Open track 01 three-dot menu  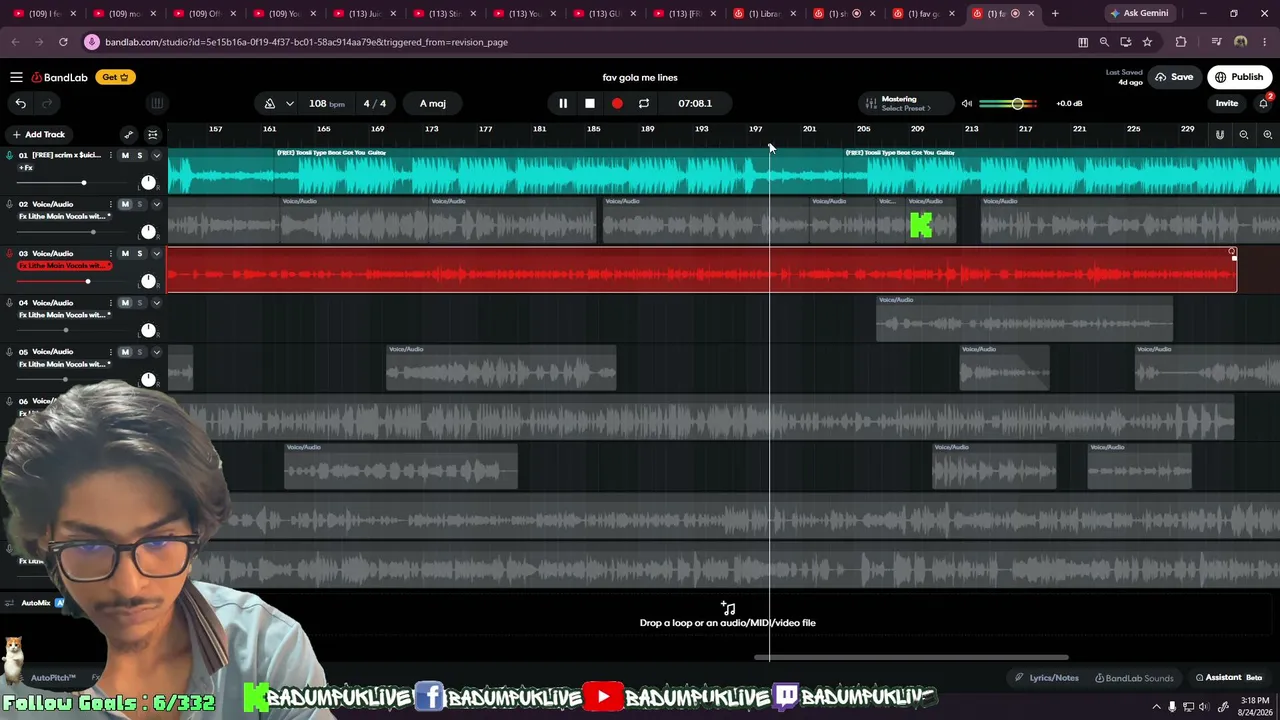[110, 155]
